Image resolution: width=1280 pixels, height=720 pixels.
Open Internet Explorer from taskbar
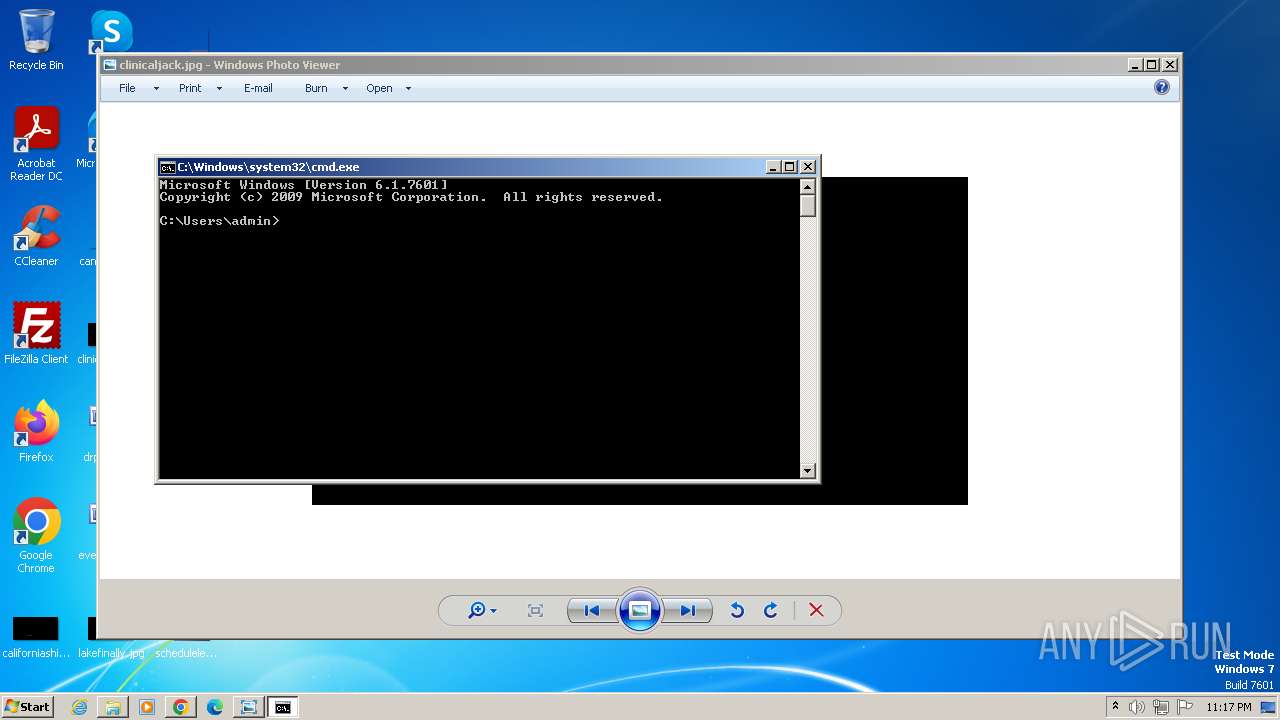79,707
